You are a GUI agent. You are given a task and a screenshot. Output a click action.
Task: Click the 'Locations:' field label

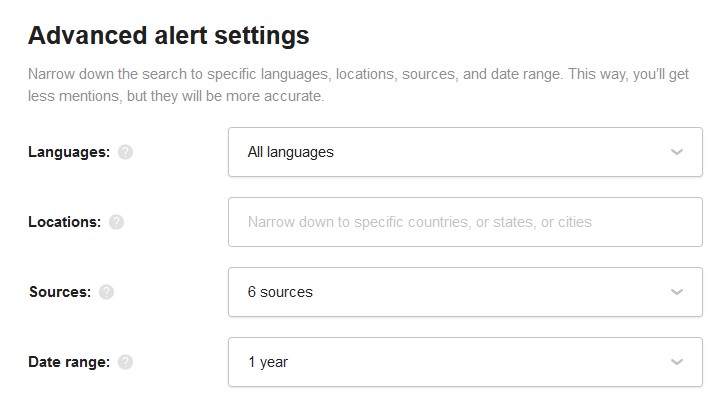click(64, 222)
